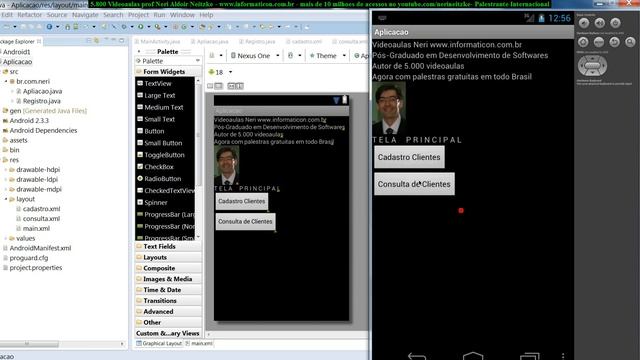Expand the Composite palette category
Image resolution: width=640 pixels, height=360 pixels.
[x=168, y=268]
